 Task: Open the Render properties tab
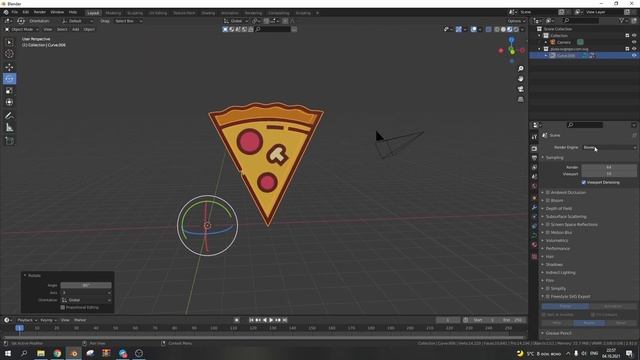point(534,149)
